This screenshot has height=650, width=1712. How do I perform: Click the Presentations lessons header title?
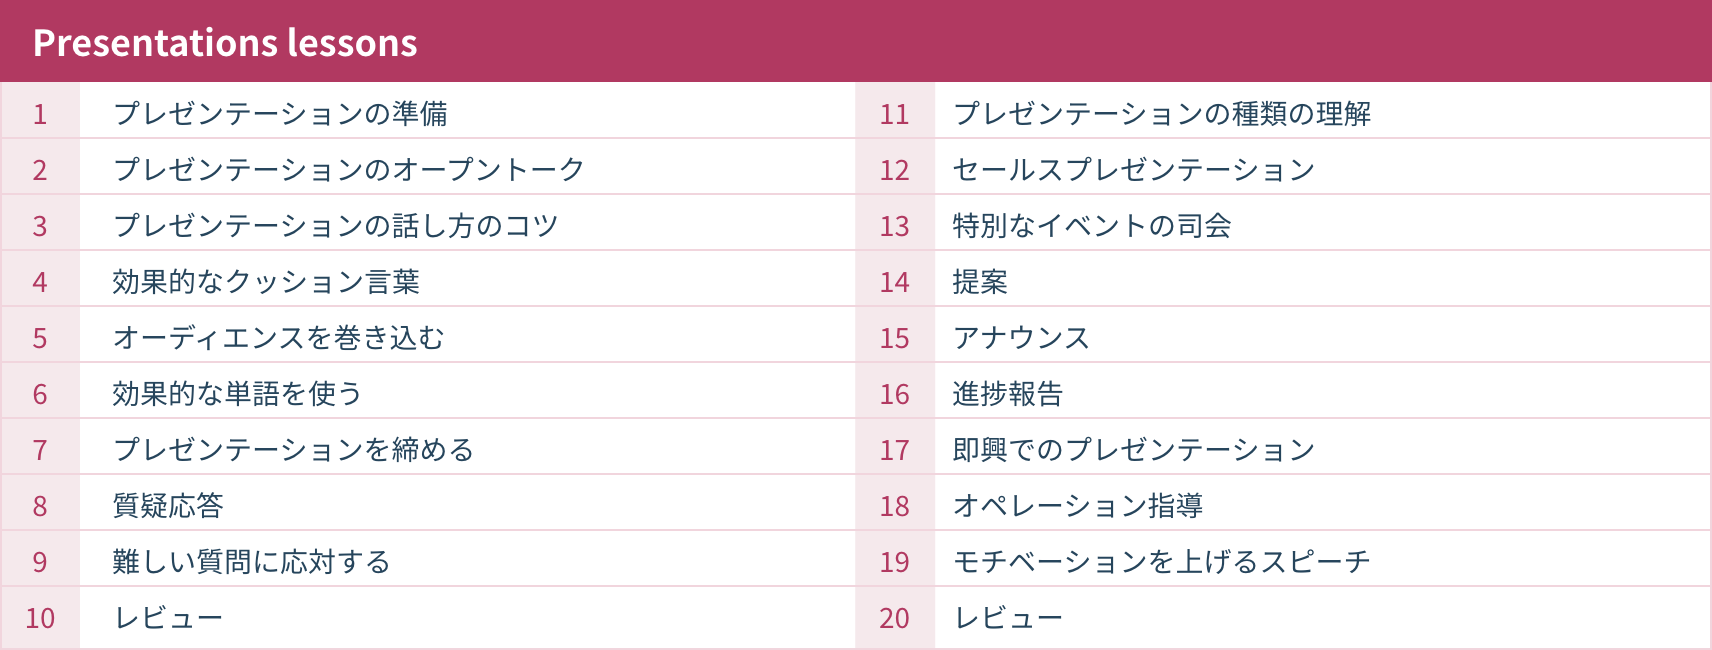click(x=225, y=43)
